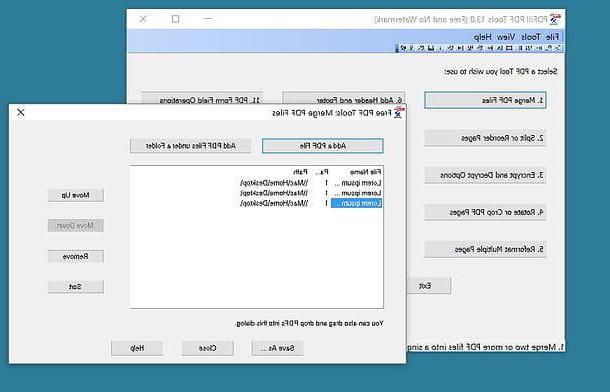610x392 pixels.
Task: Click the Remove button
Action: [75, 257]
